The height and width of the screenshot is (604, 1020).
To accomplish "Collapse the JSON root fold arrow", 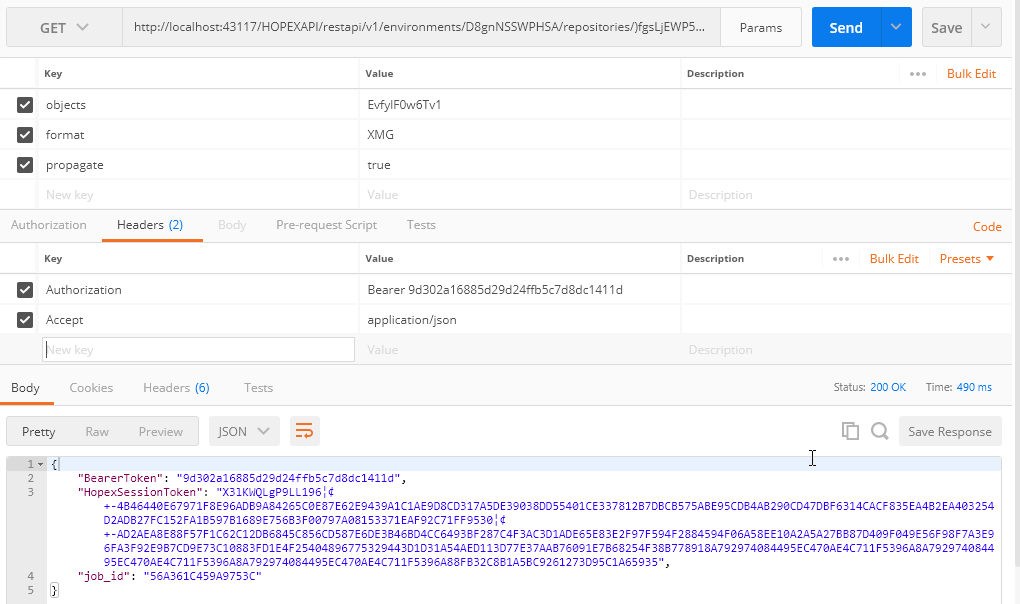I will 41,464.
